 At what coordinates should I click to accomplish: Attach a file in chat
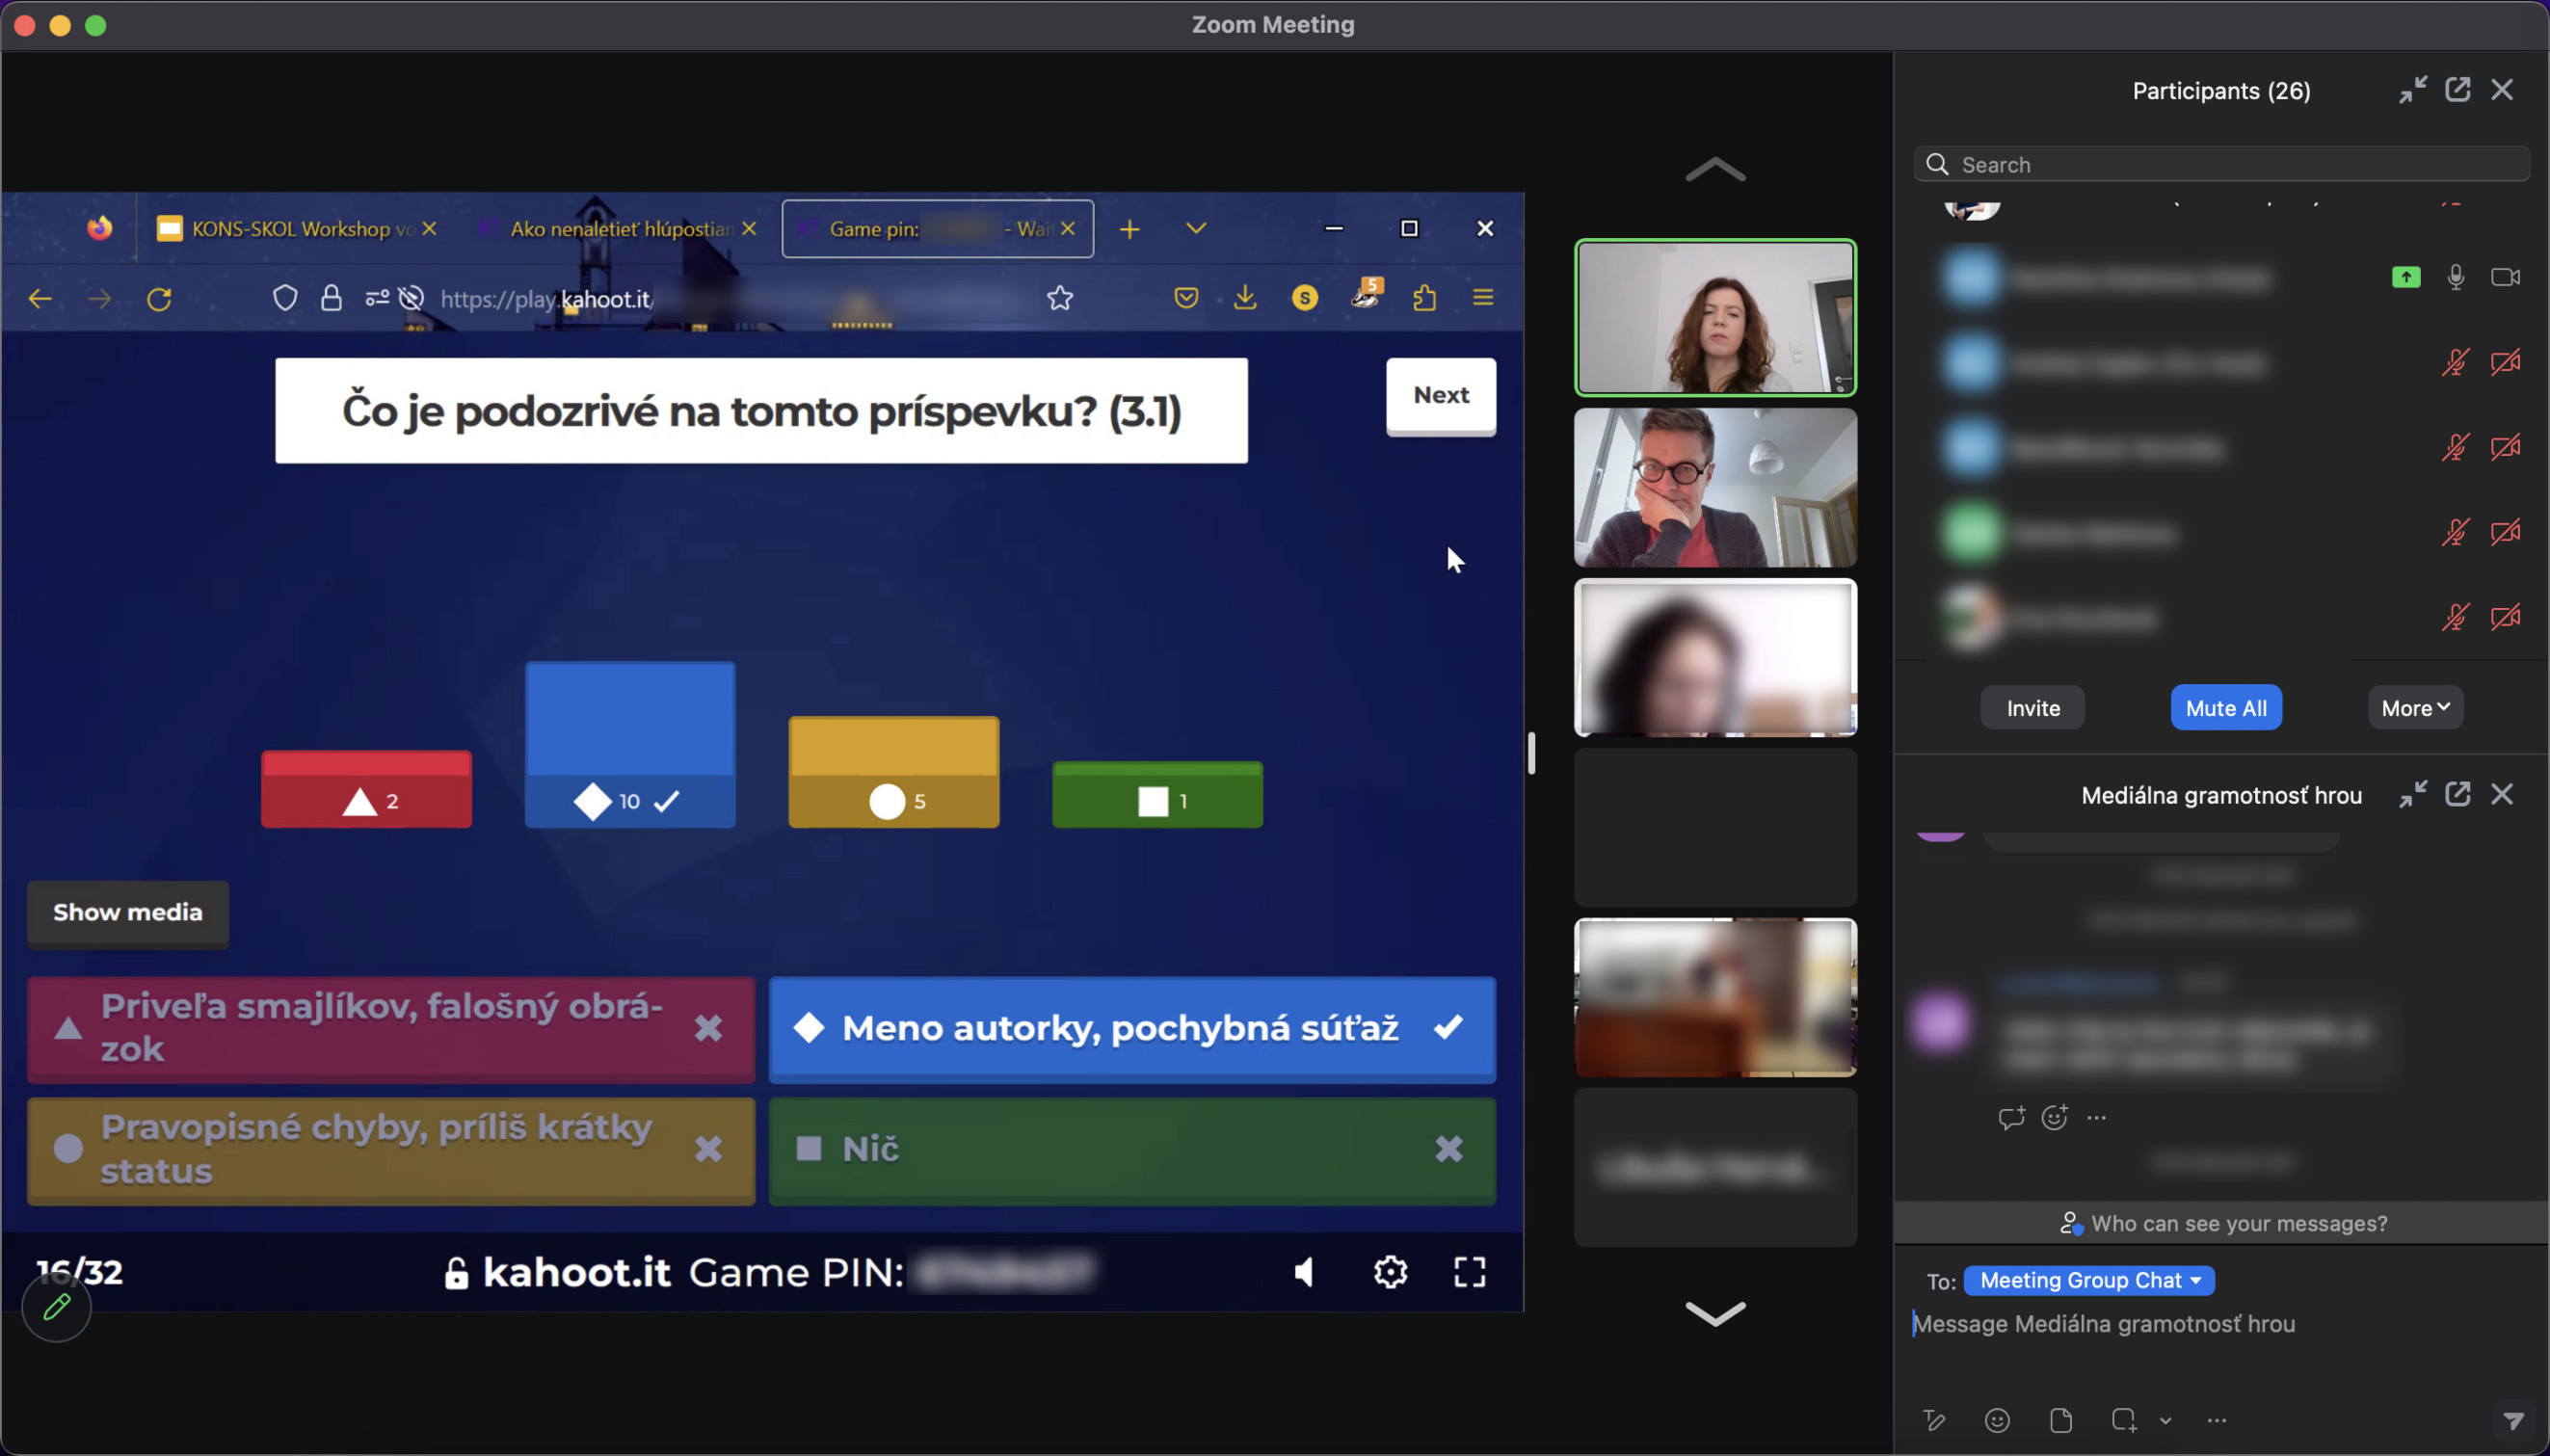click(x=2060, y=1420)
